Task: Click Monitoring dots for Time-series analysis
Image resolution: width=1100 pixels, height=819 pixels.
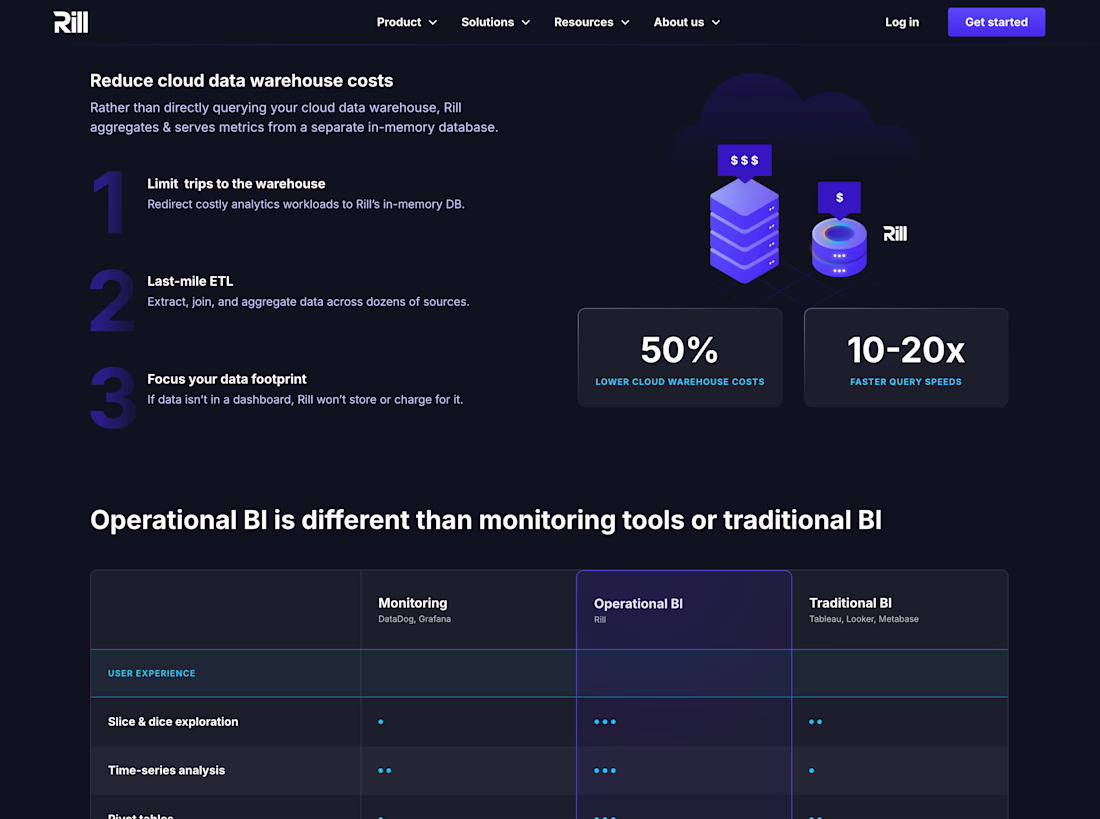Action: click(384, 771)
